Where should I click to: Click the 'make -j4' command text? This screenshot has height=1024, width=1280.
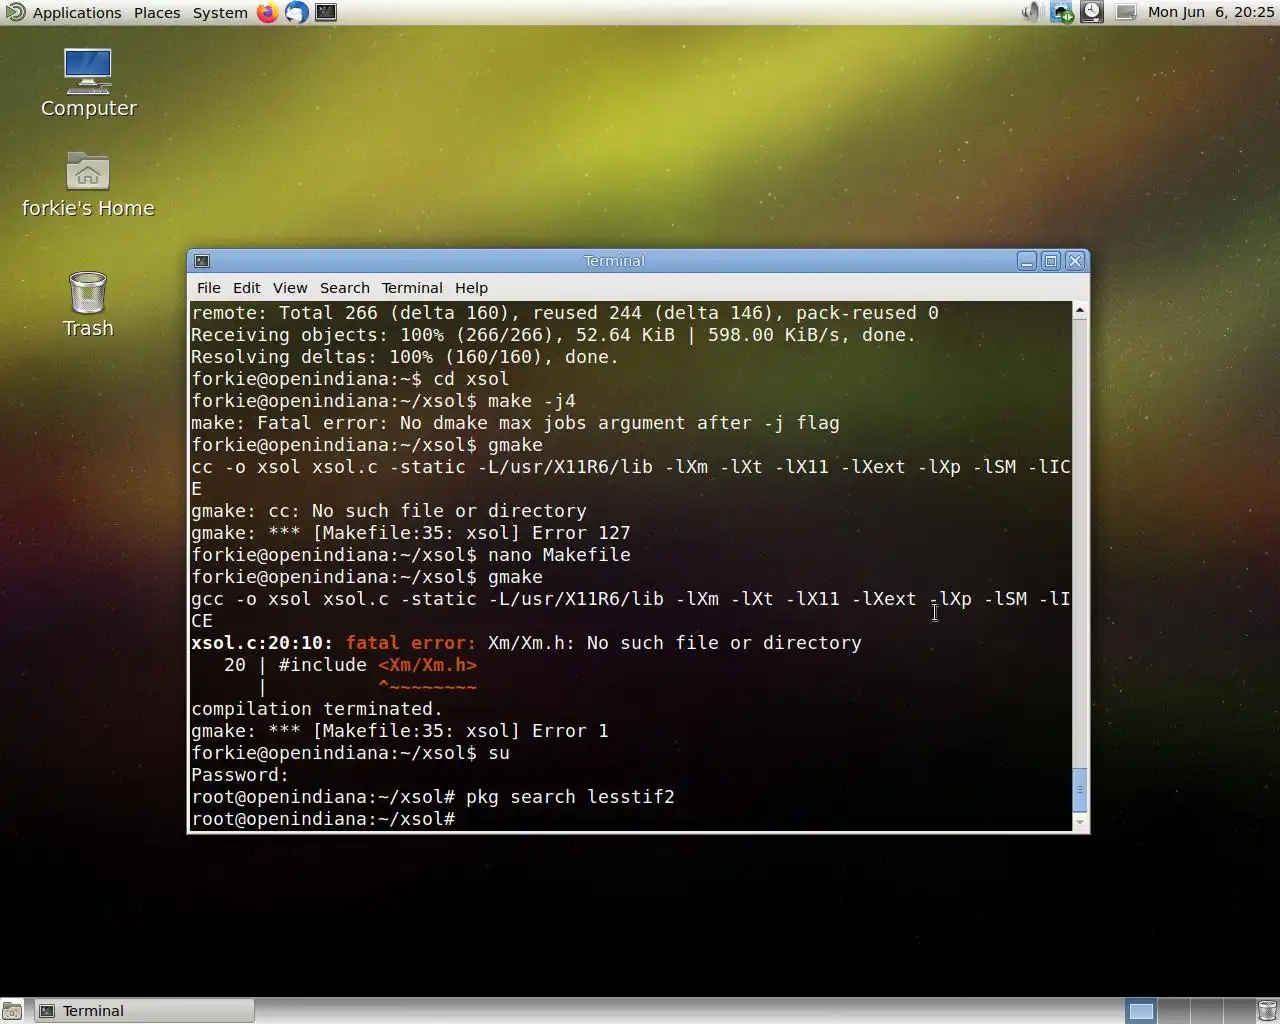tap(532, 401)
